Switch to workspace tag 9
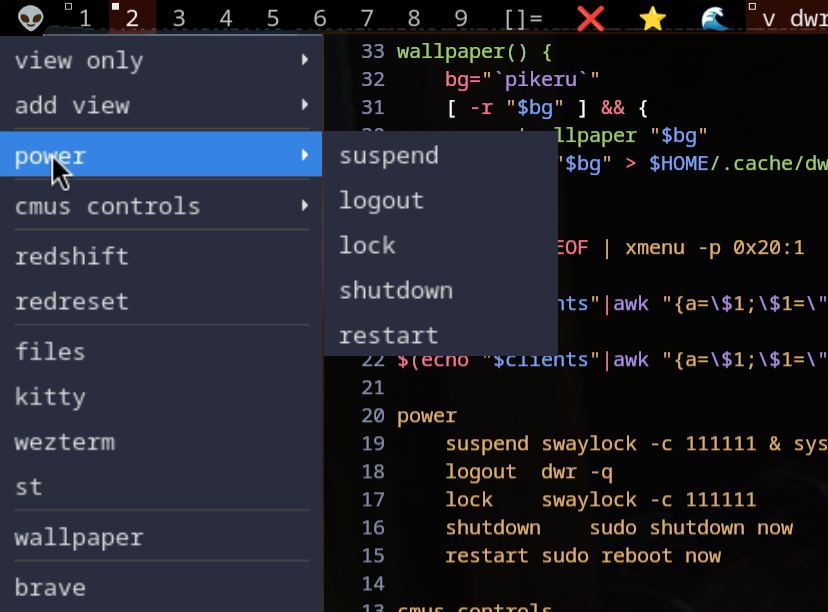Screen dimensions: 828x612 click(461, 18)
